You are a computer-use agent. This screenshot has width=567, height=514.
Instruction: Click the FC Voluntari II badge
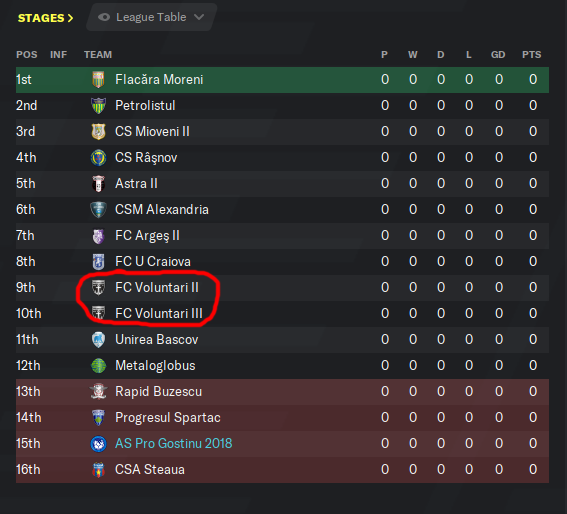pos(98,288)
